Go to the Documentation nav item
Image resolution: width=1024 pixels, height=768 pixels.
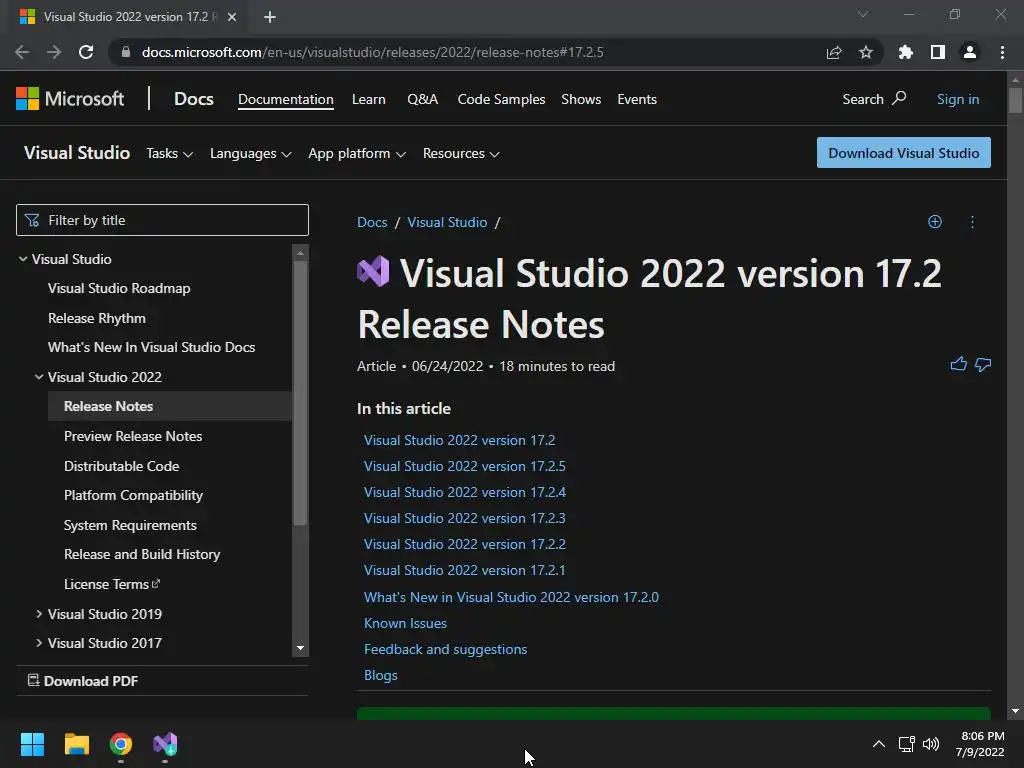(x=285, y=99)
